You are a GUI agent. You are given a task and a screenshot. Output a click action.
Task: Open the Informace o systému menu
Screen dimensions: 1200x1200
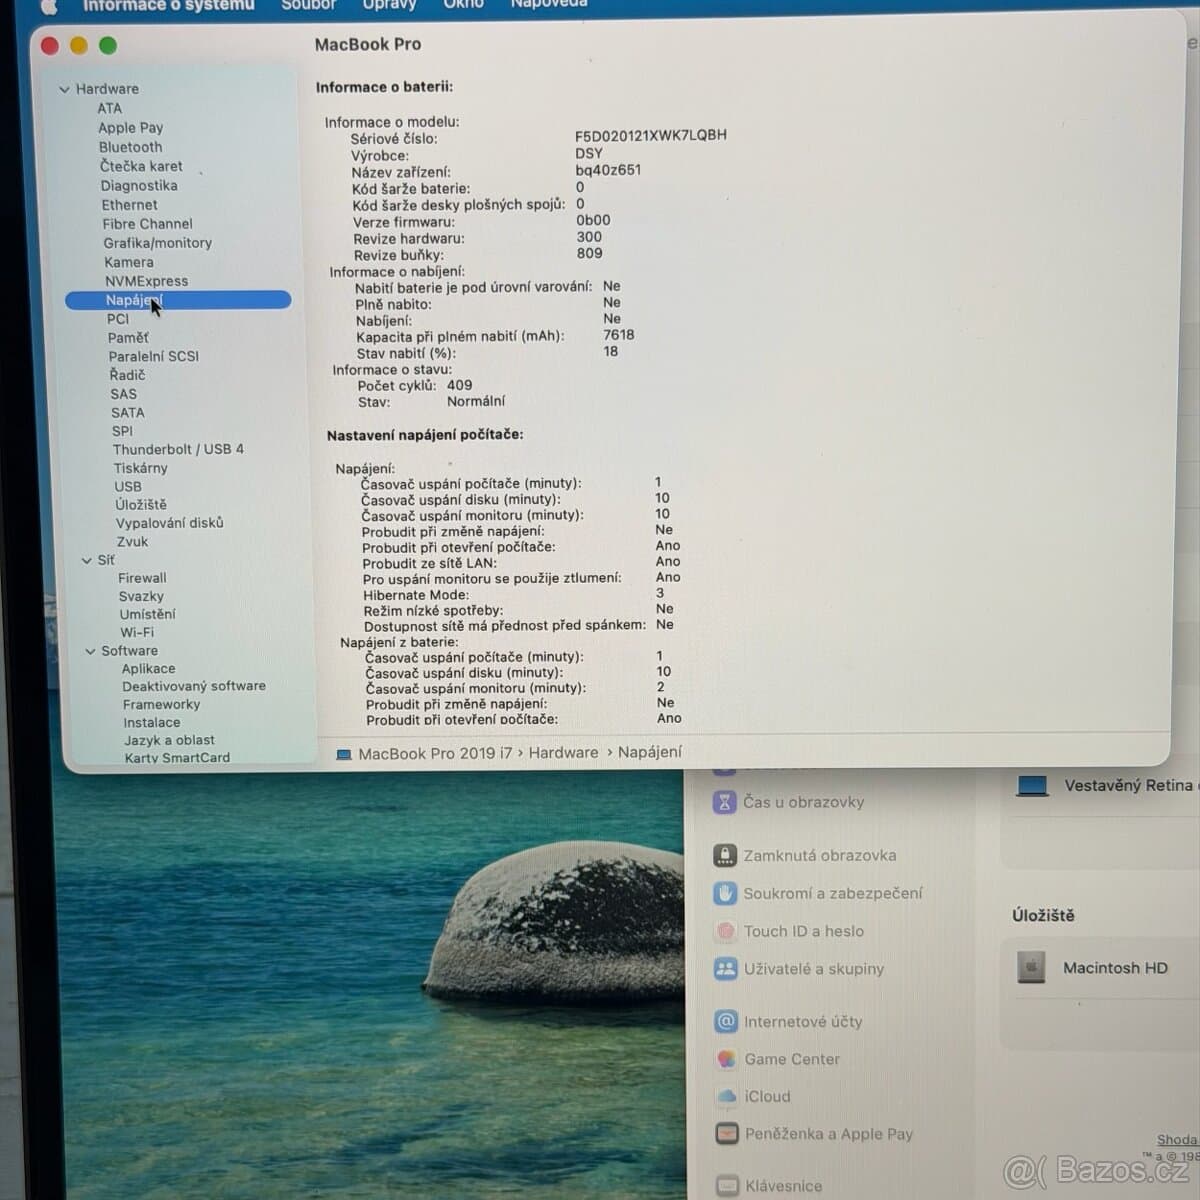pyautogui.click(x=168, y=6)
